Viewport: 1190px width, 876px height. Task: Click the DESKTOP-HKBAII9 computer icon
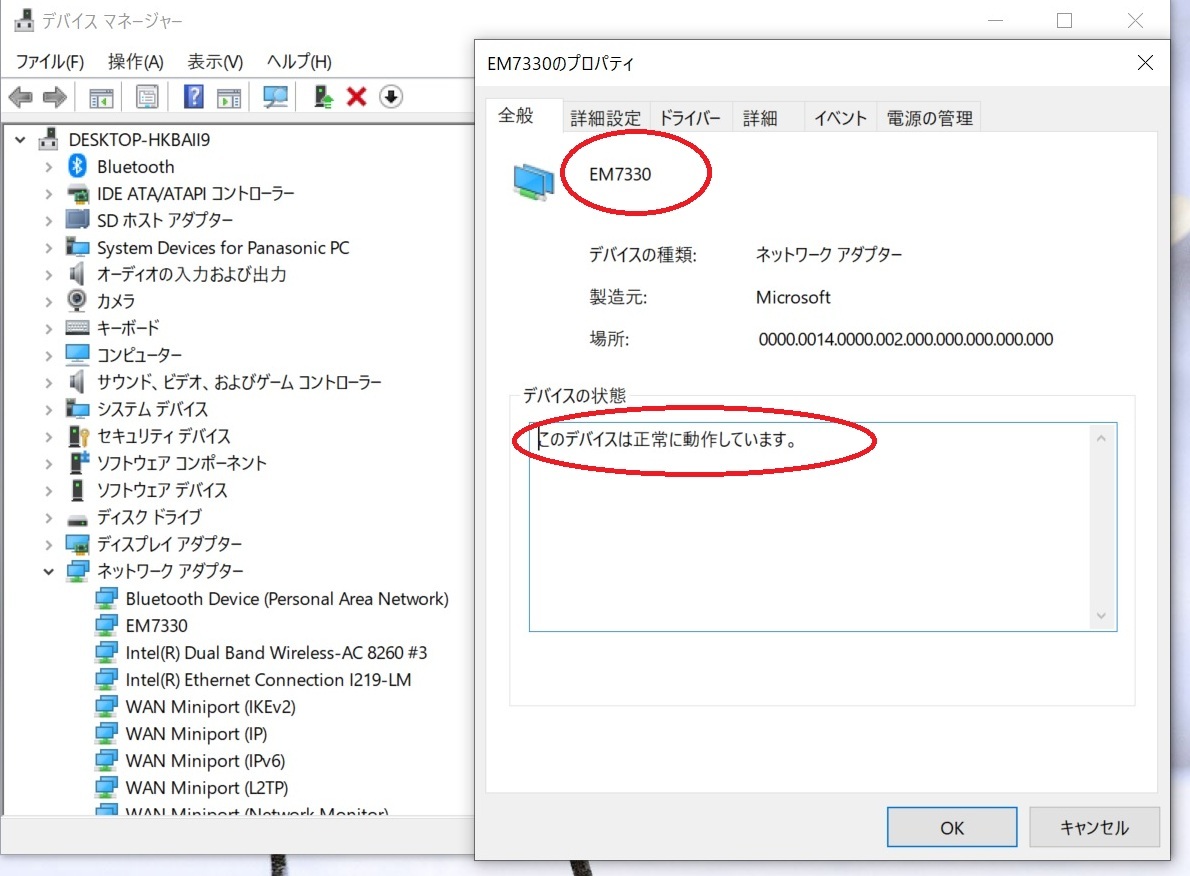click(49, 139)
